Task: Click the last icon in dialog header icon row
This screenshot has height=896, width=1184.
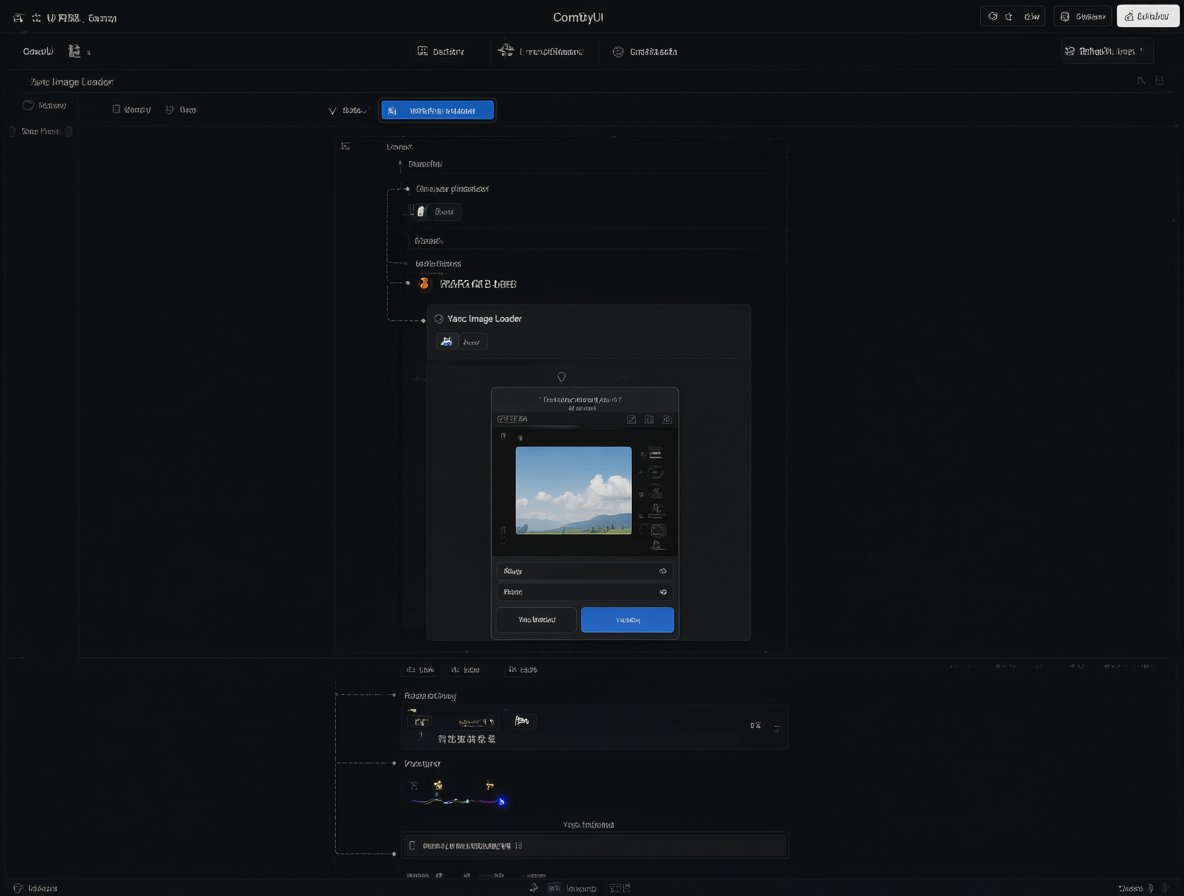Action: tap(668, 420)
